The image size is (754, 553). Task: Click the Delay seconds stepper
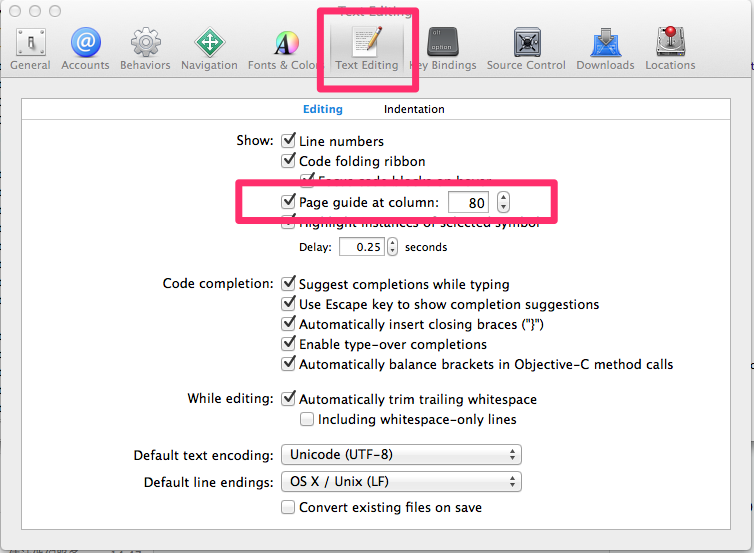[x=393, y=247]
